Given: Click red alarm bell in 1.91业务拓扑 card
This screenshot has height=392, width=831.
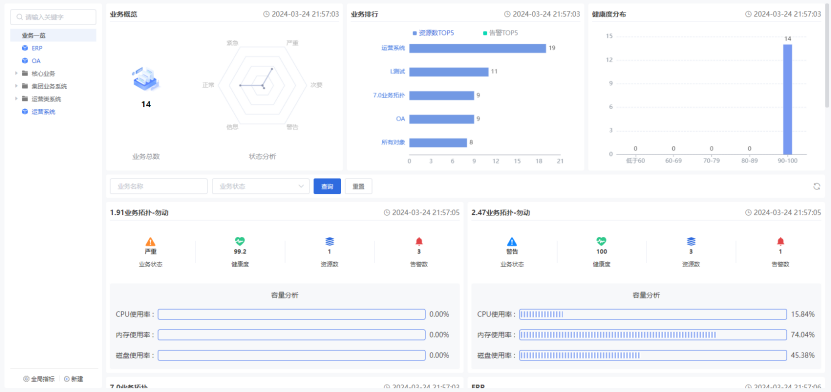Looking at the screenshot, I should tap(419, 242).
